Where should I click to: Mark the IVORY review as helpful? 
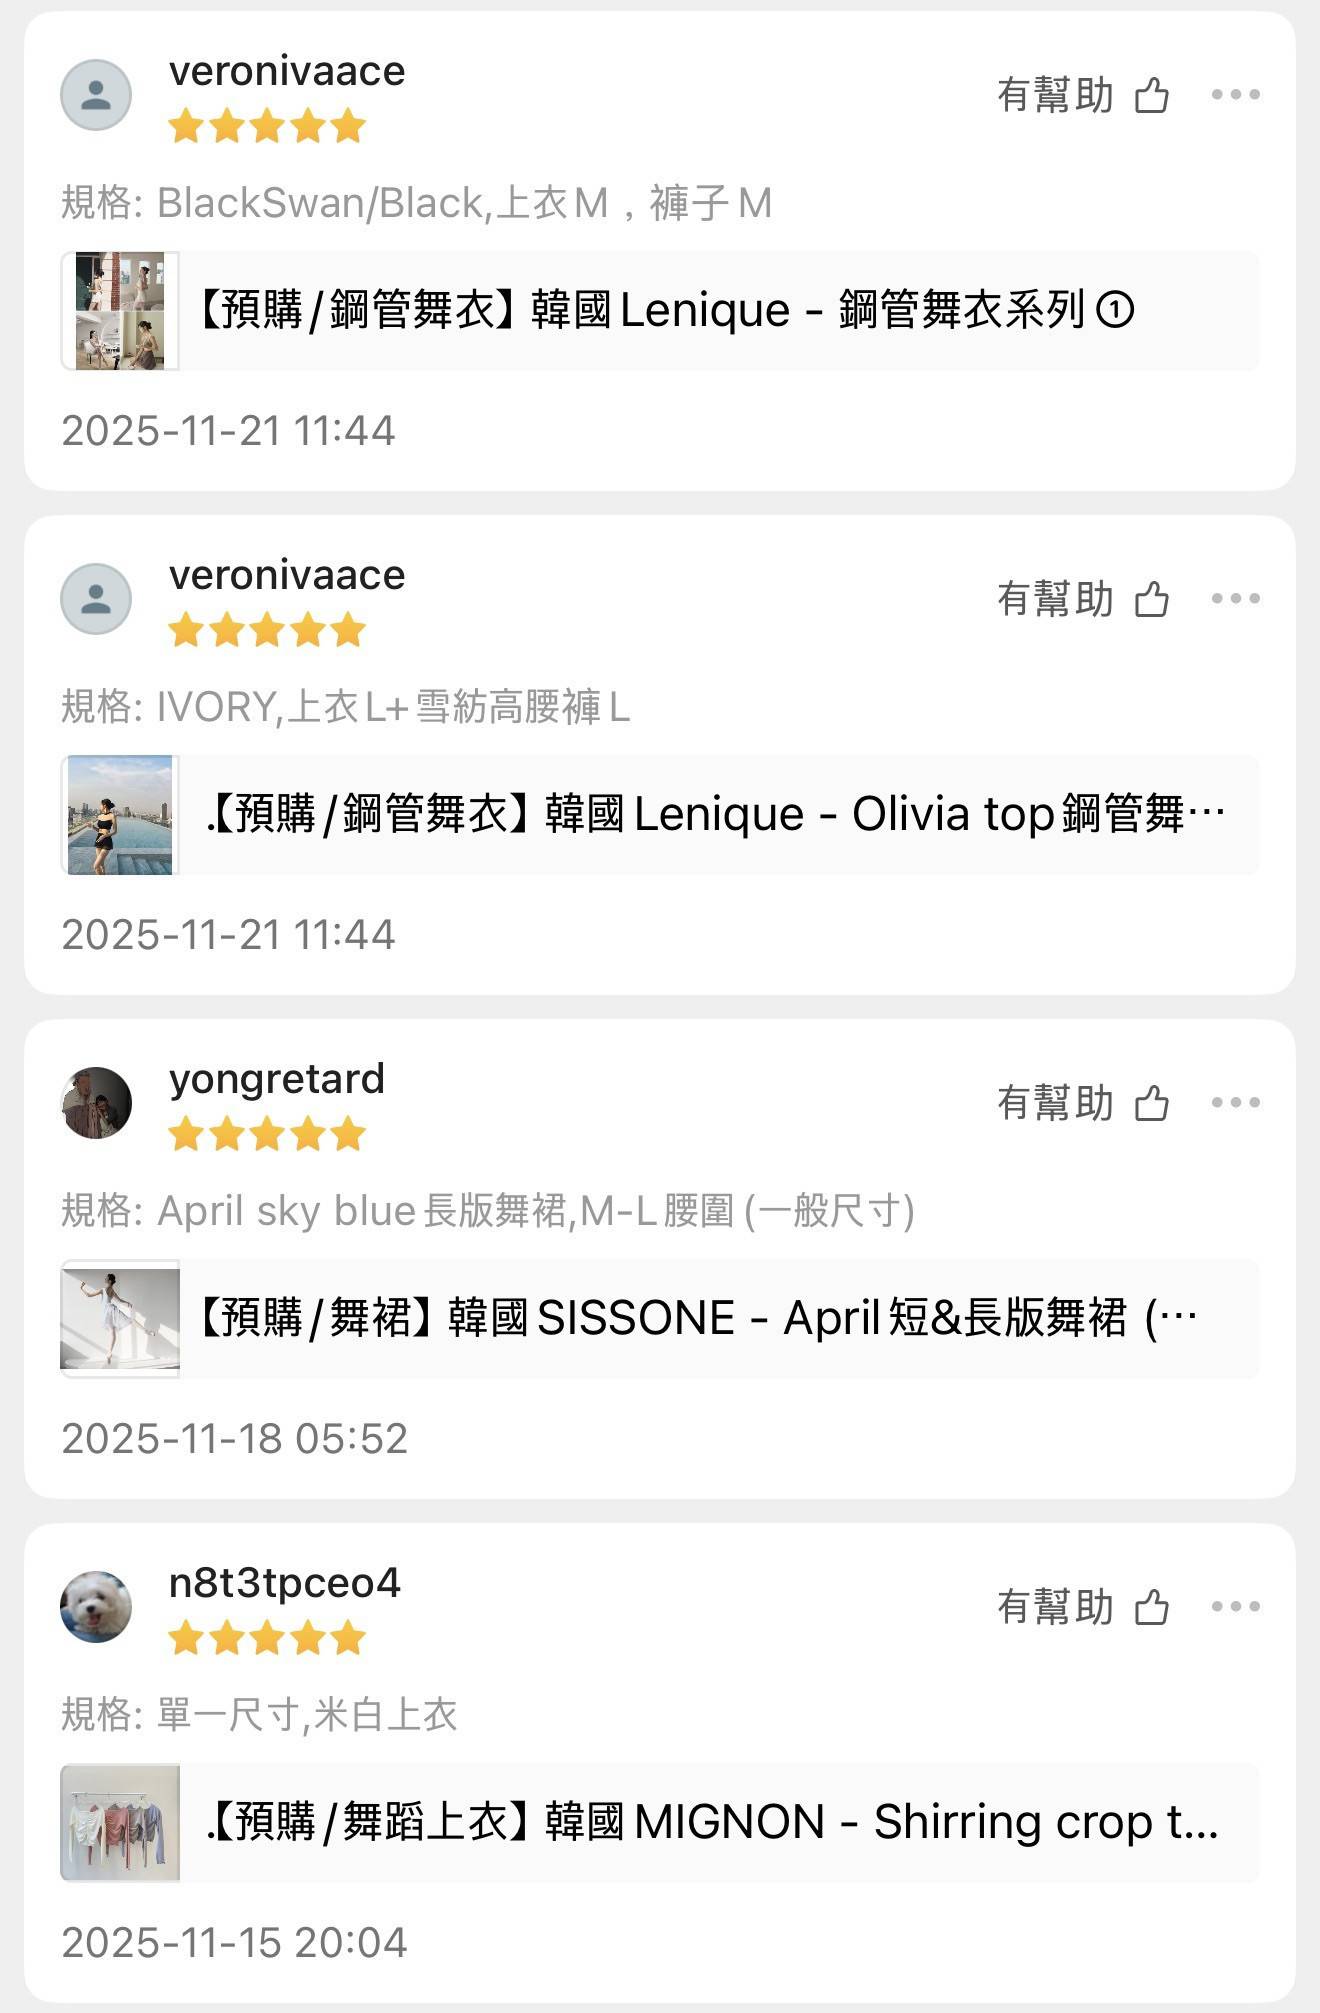1152,600
